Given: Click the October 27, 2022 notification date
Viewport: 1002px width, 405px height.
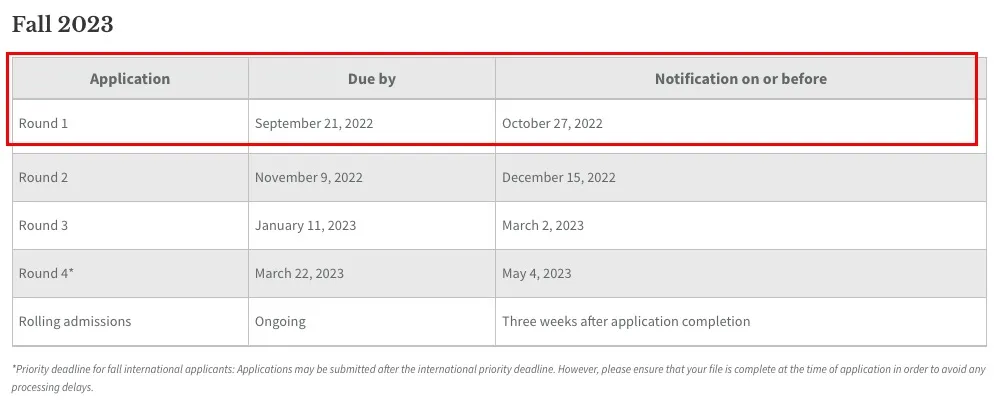Looking at the screenshot, I should click(552, 124).
